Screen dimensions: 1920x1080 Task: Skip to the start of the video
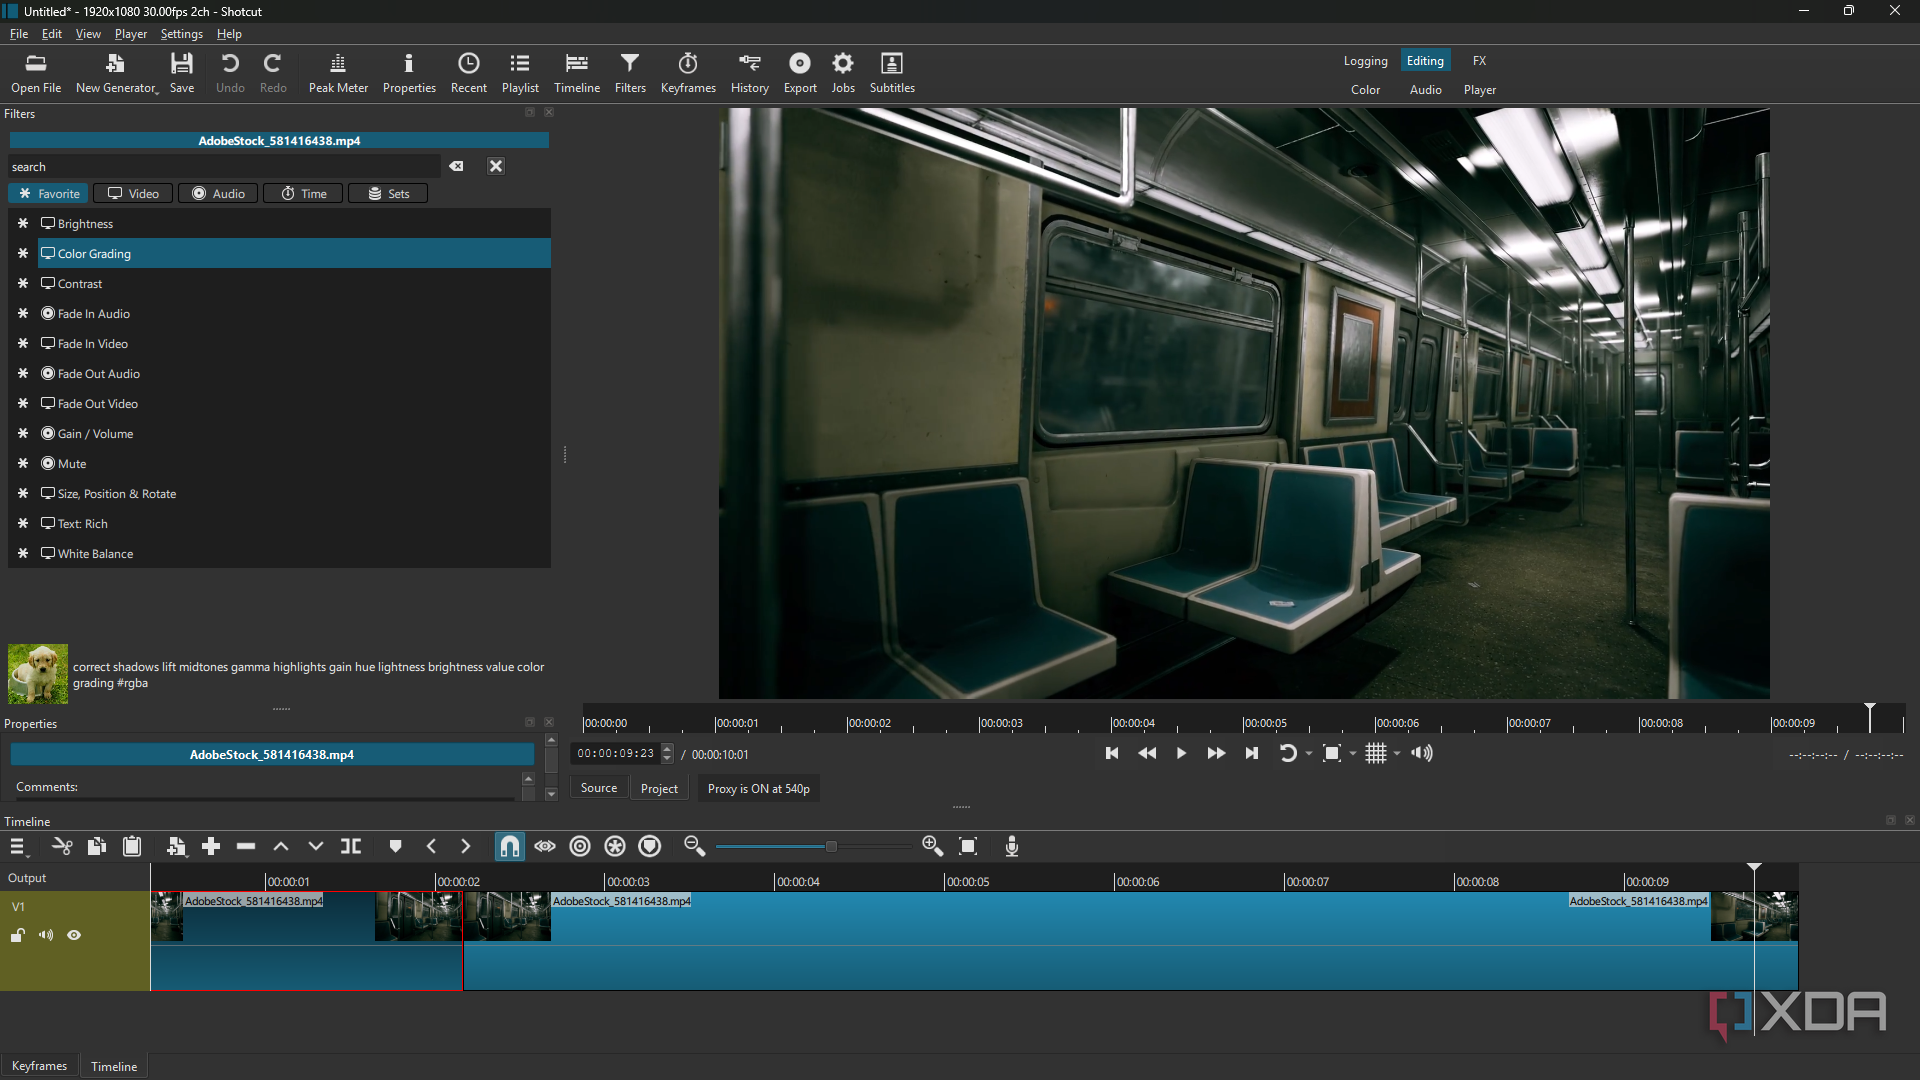(x=1111, y=753)
